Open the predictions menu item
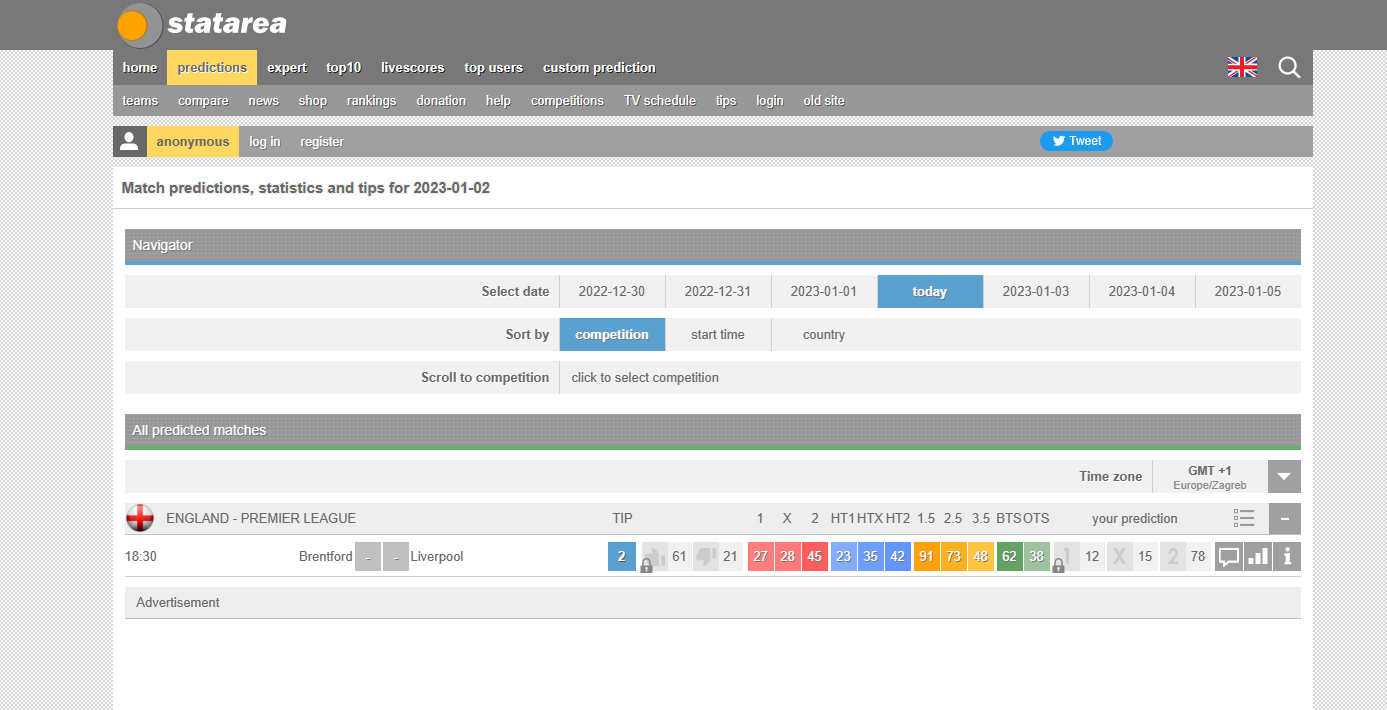Screen dimensions: 1387x710 pyautogui.click(x=212, y=67)
